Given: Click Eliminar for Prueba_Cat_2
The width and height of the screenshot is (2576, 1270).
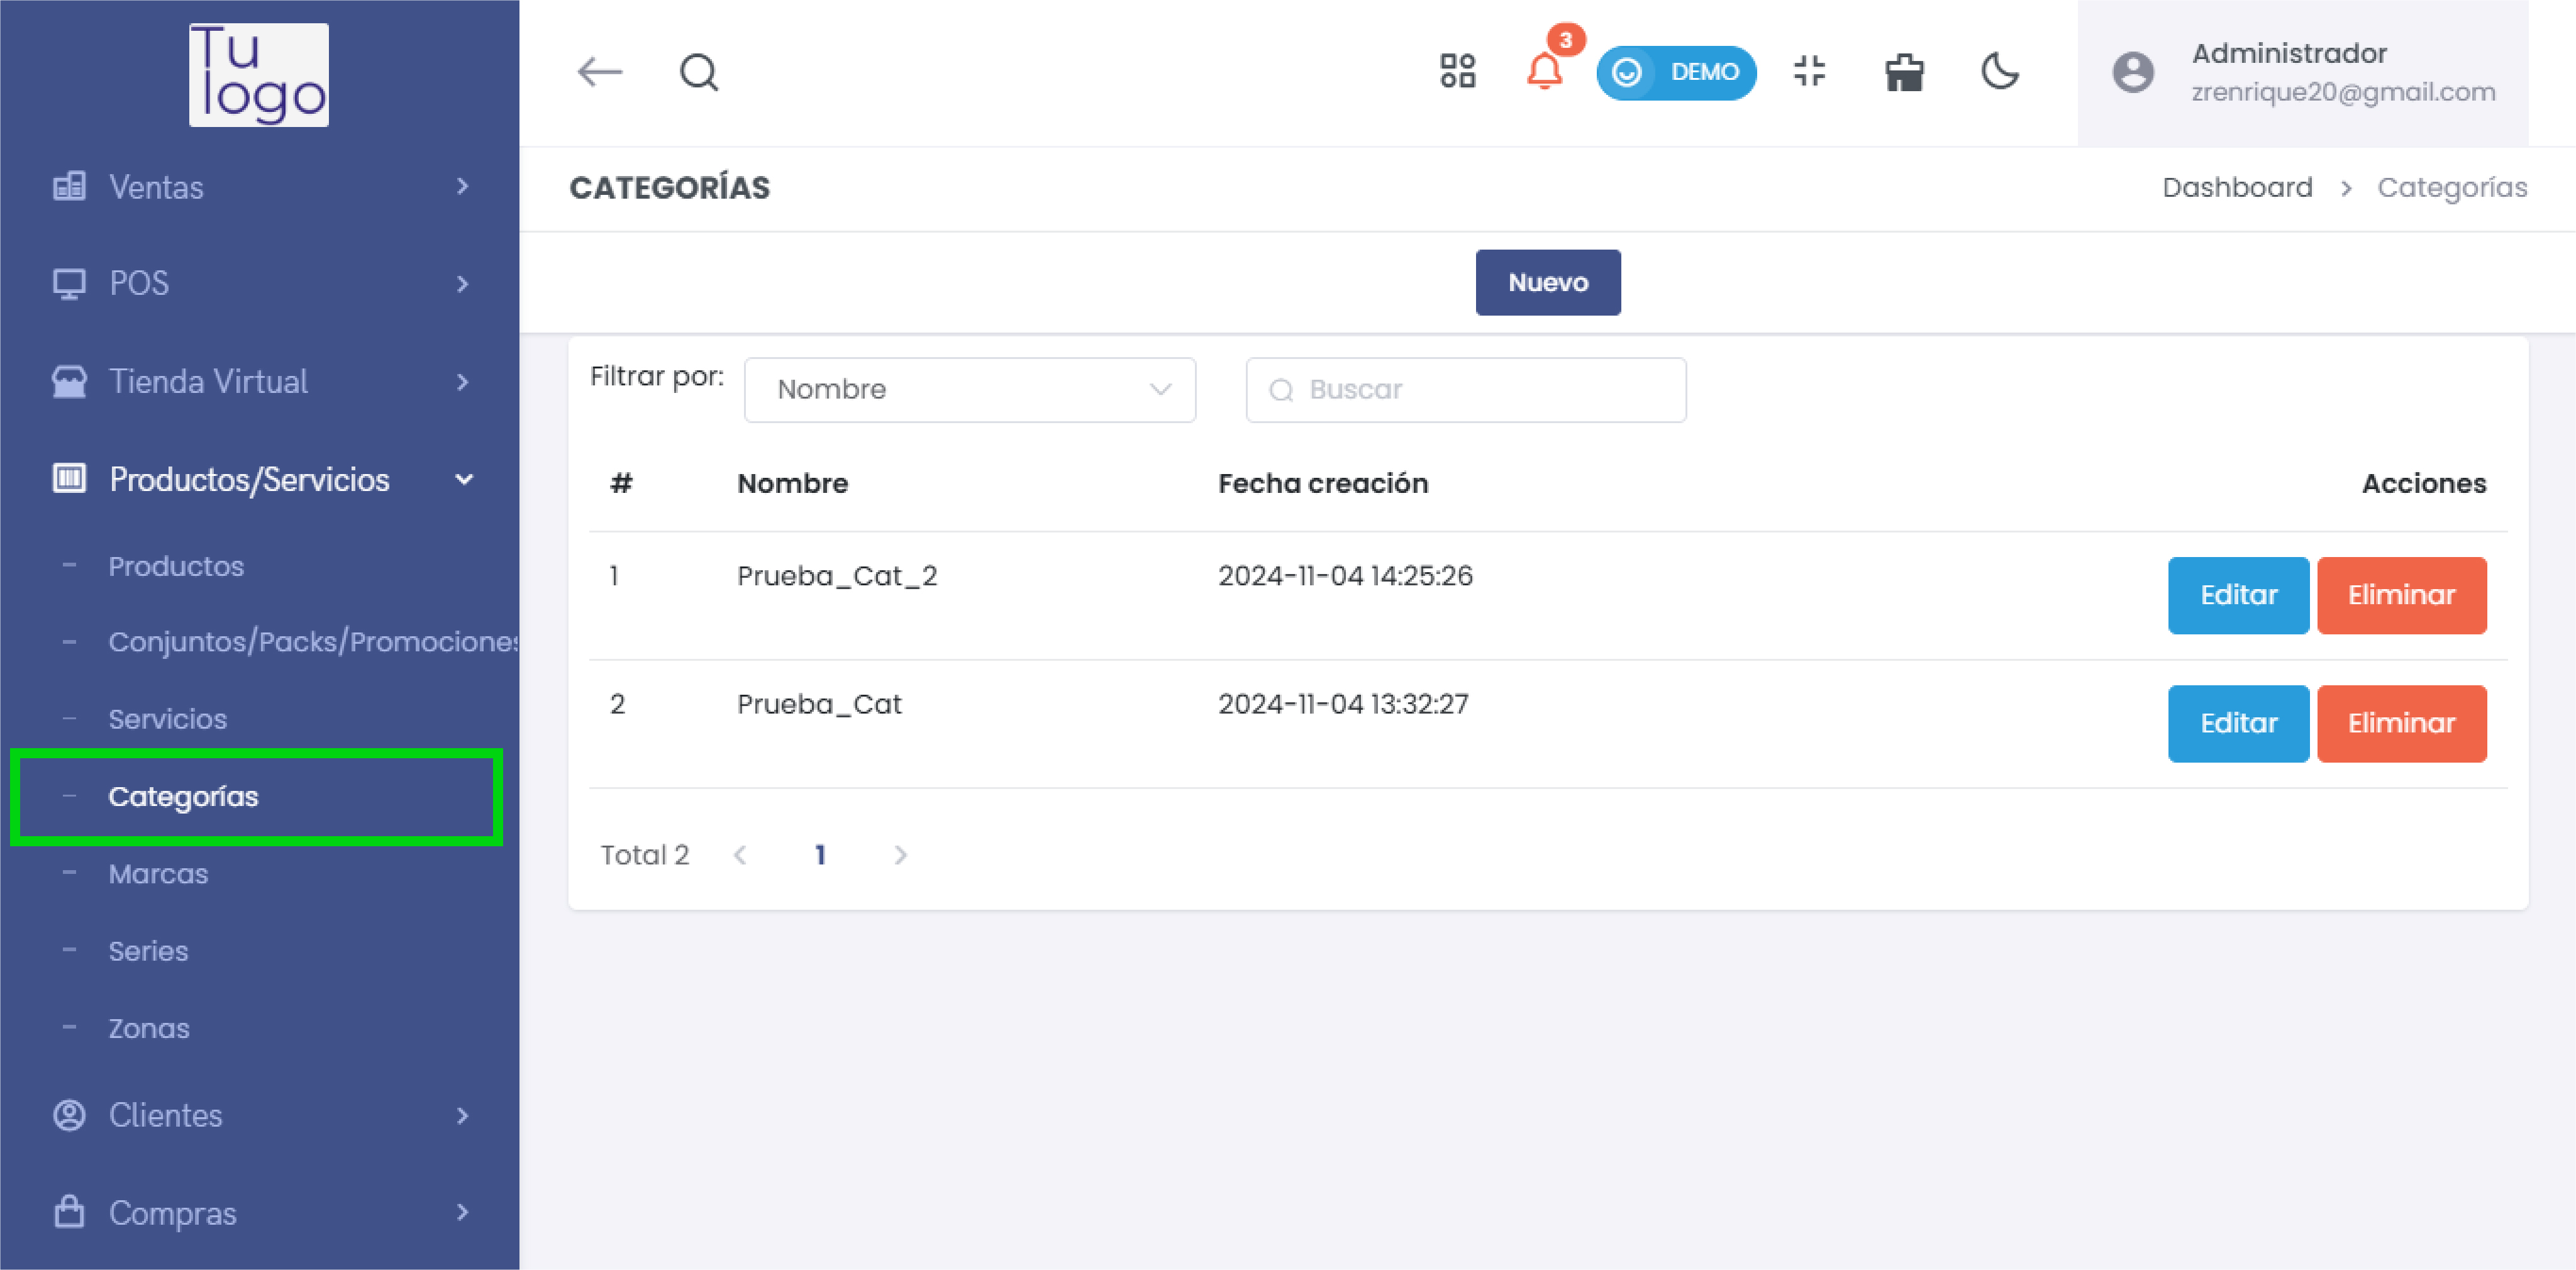Looking at the screenshot, I should (2401, 595).
